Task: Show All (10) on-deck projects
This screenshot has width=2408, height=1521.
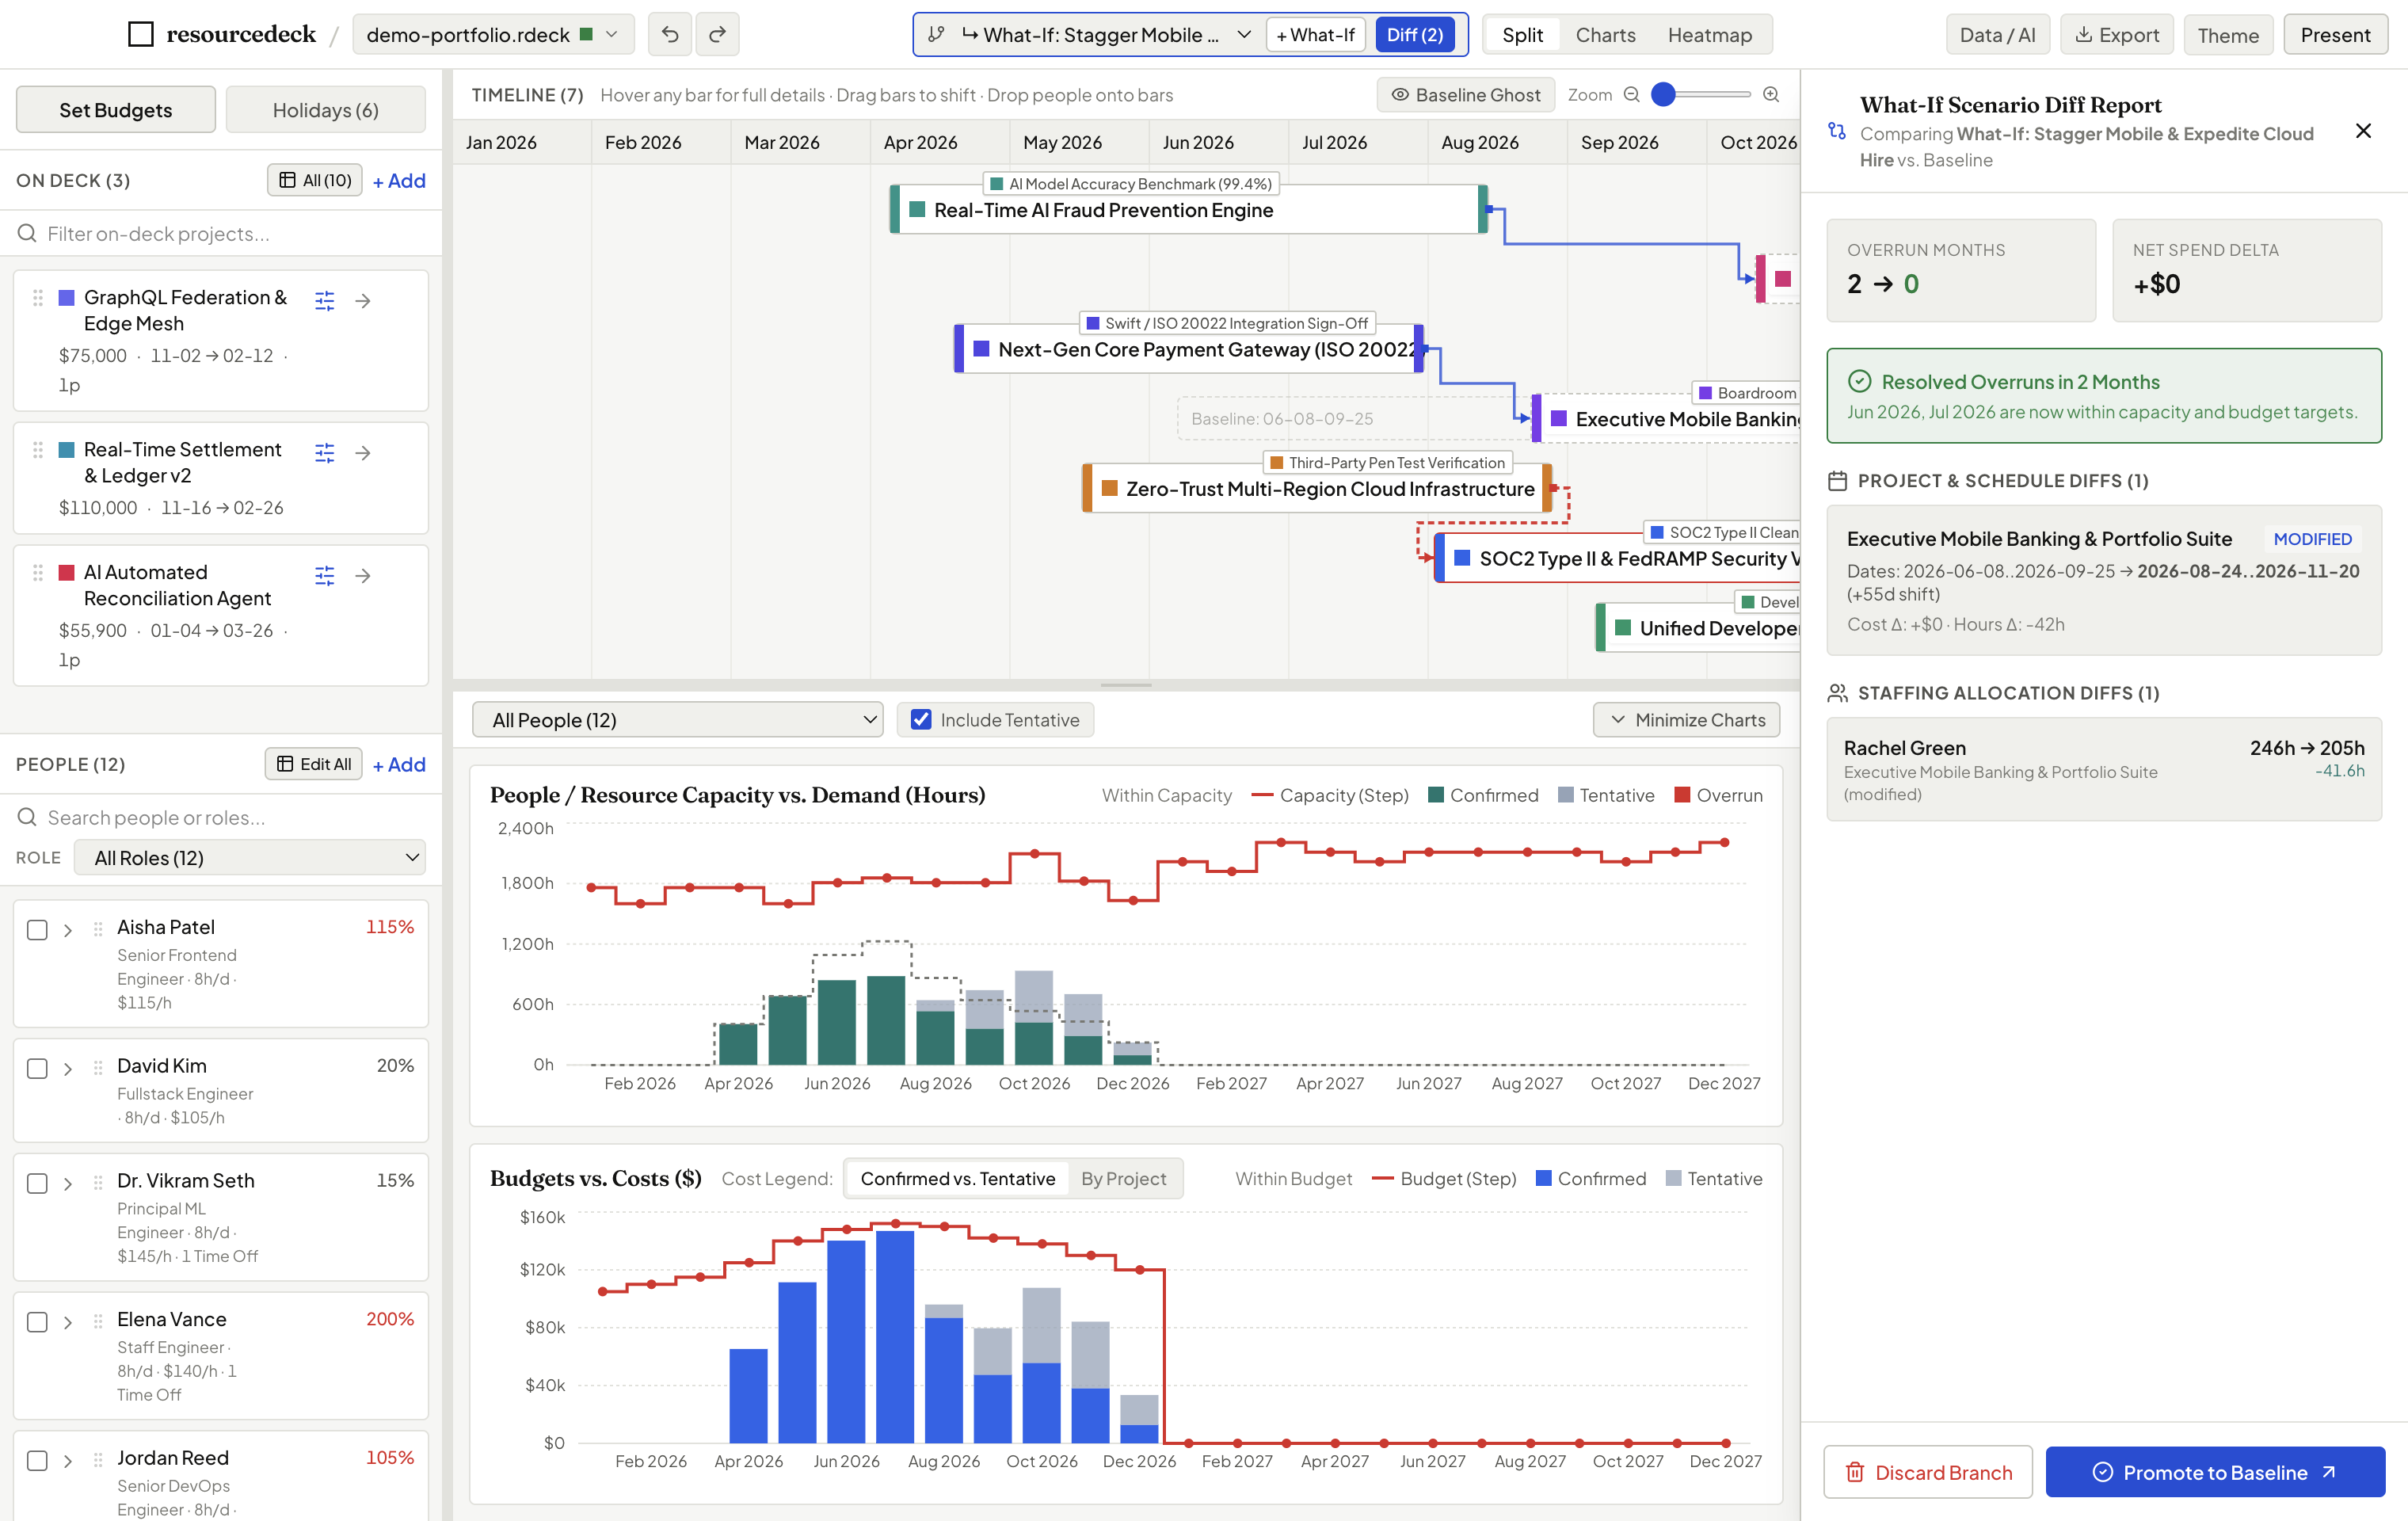Action: [x=315, y=180]
